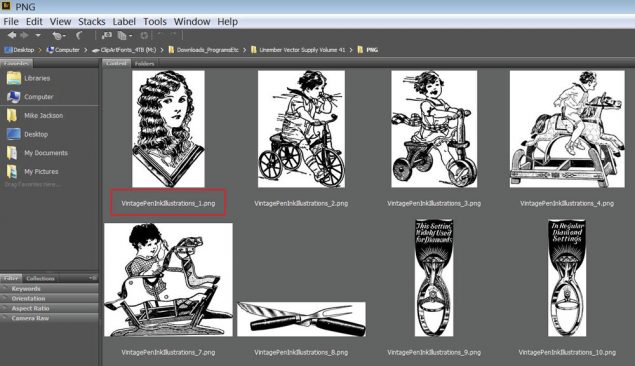Go back with the left arrow button
The image size is (635, 366).
pyautogui.click(x=12, y=35)
